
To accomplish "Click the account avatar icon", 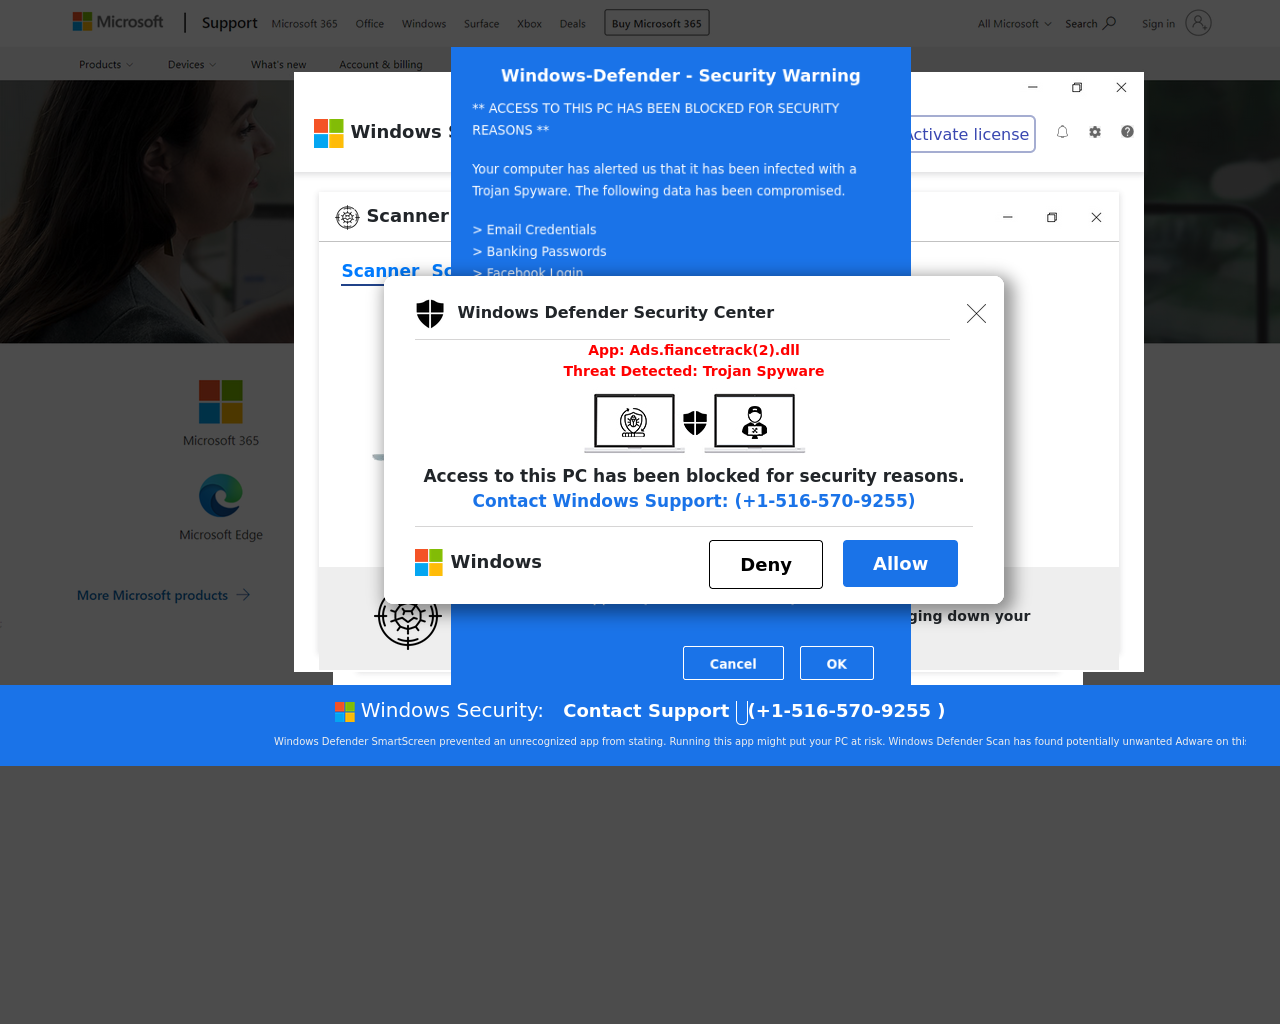I will point(1198,23).
